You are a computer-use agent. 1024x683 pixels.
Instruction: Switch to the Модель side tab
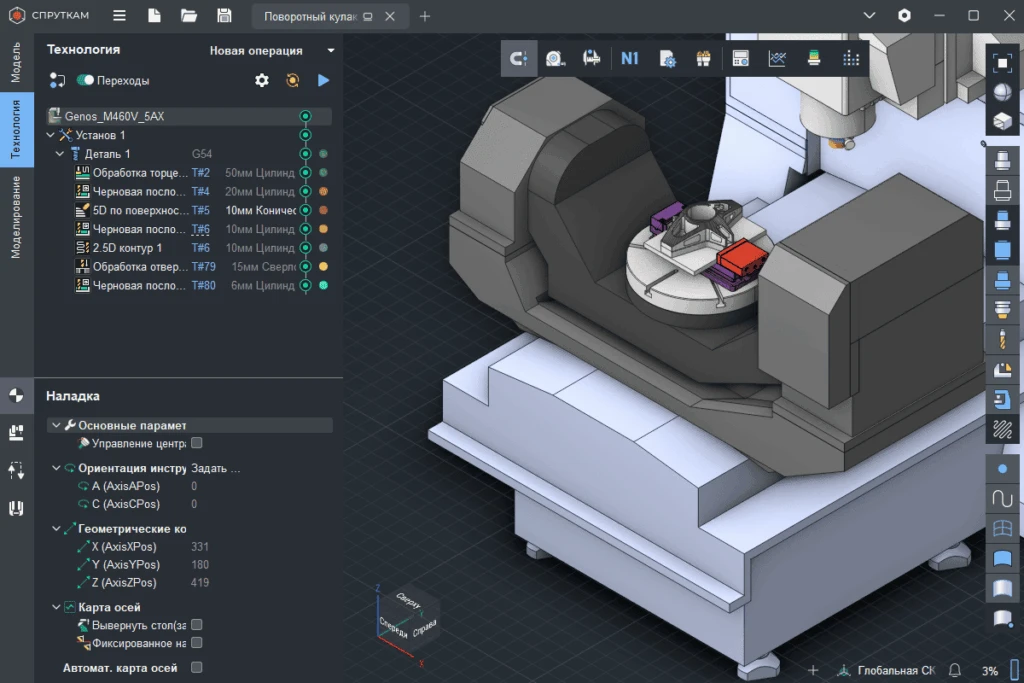coord(15,63)
